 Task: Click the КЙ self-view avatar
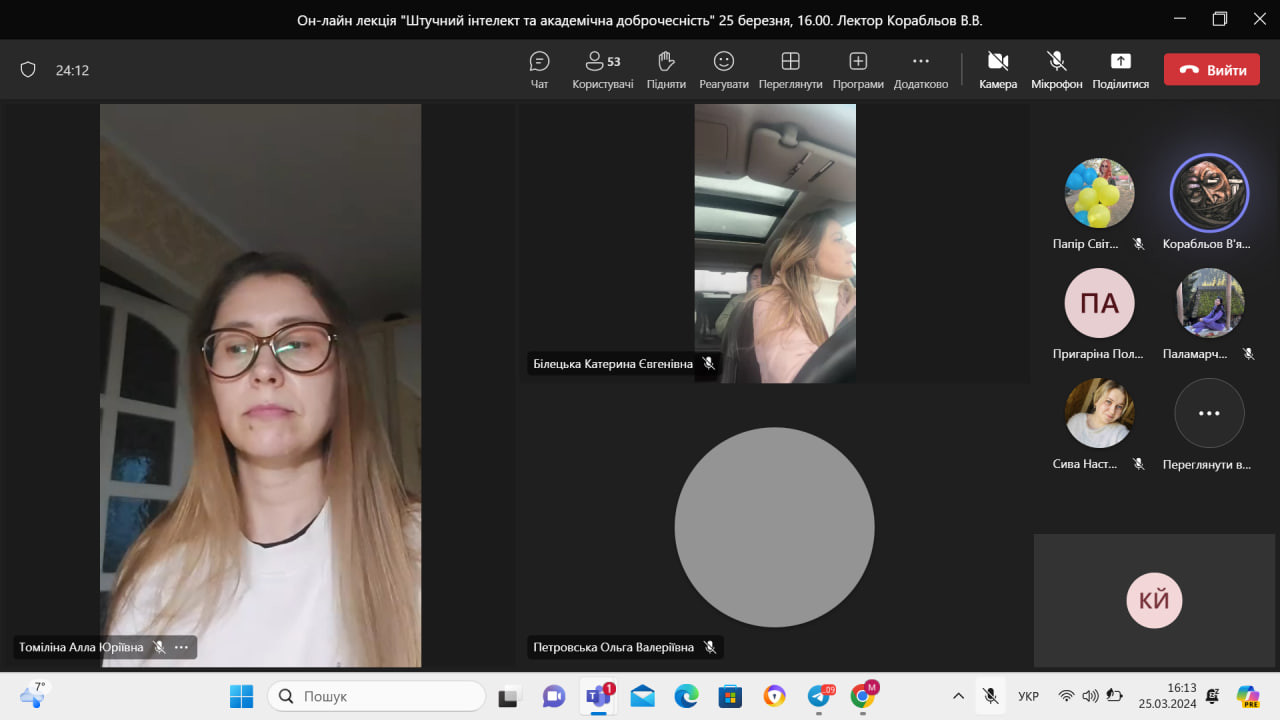pos(1154,600)
